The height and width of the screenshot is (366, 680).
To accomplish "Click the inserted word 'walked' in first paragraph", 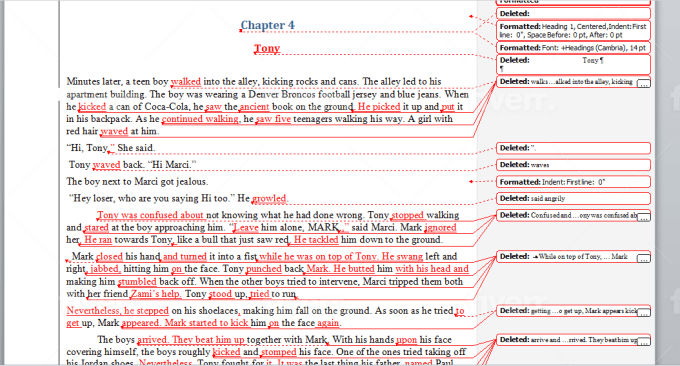I will point(186,82).
